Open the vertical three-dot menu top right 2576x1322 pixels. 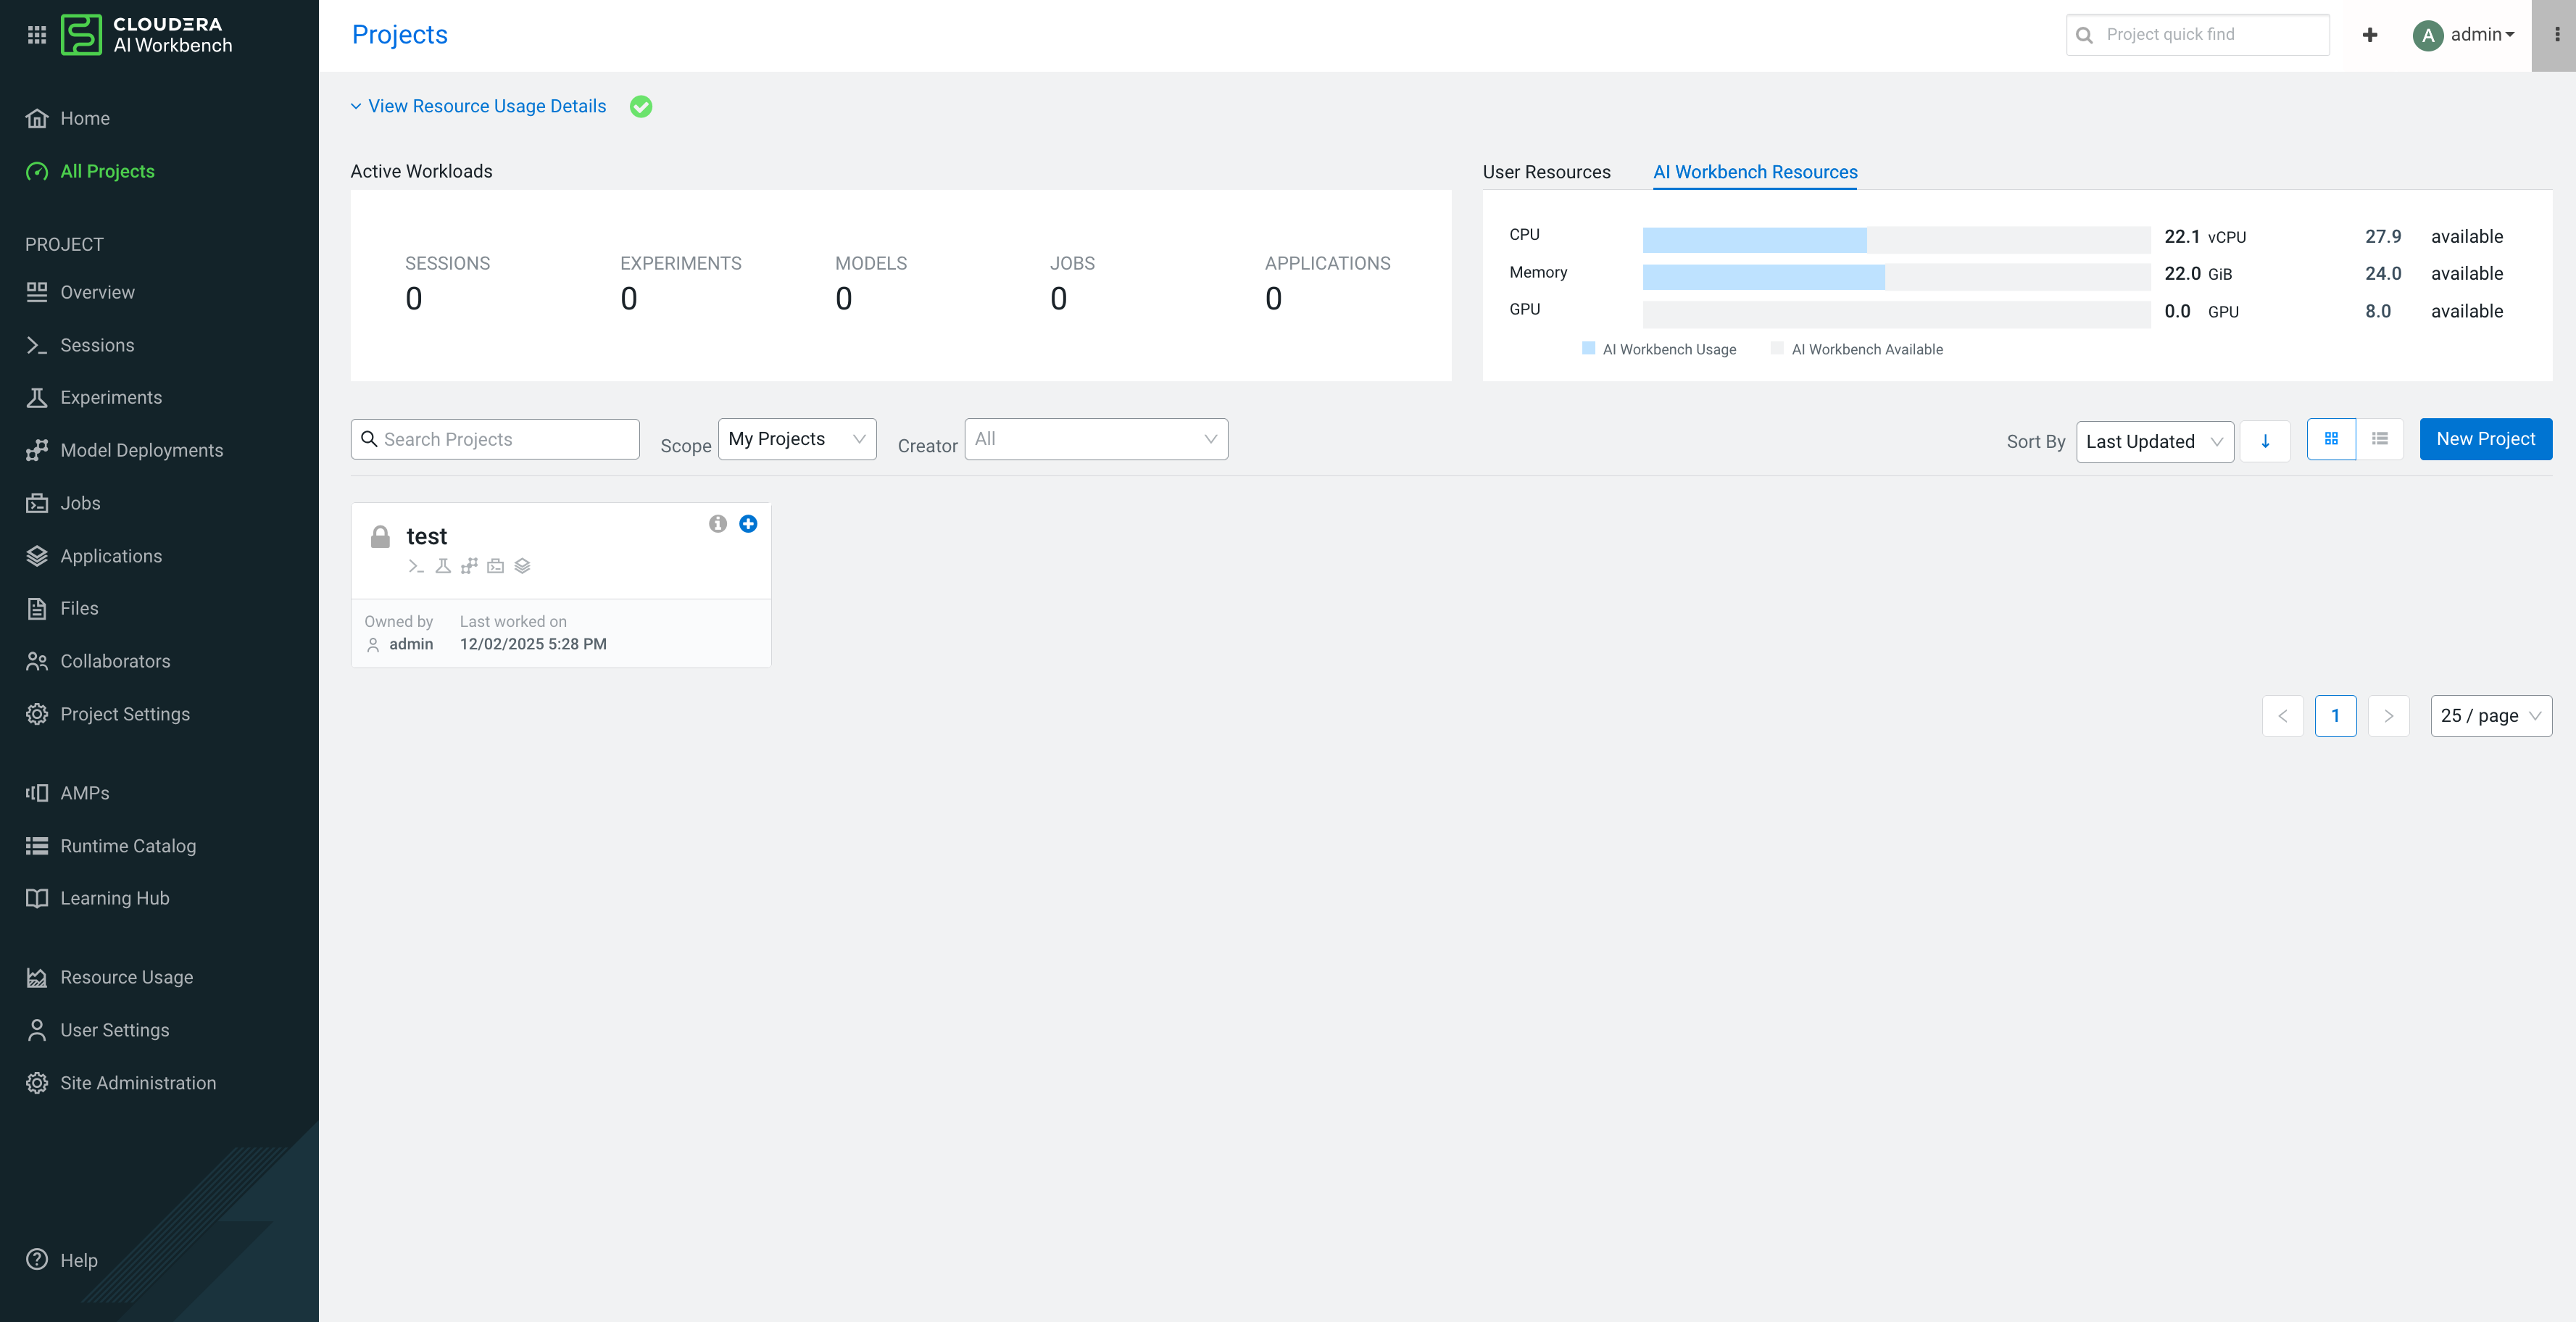[2556, 35]
